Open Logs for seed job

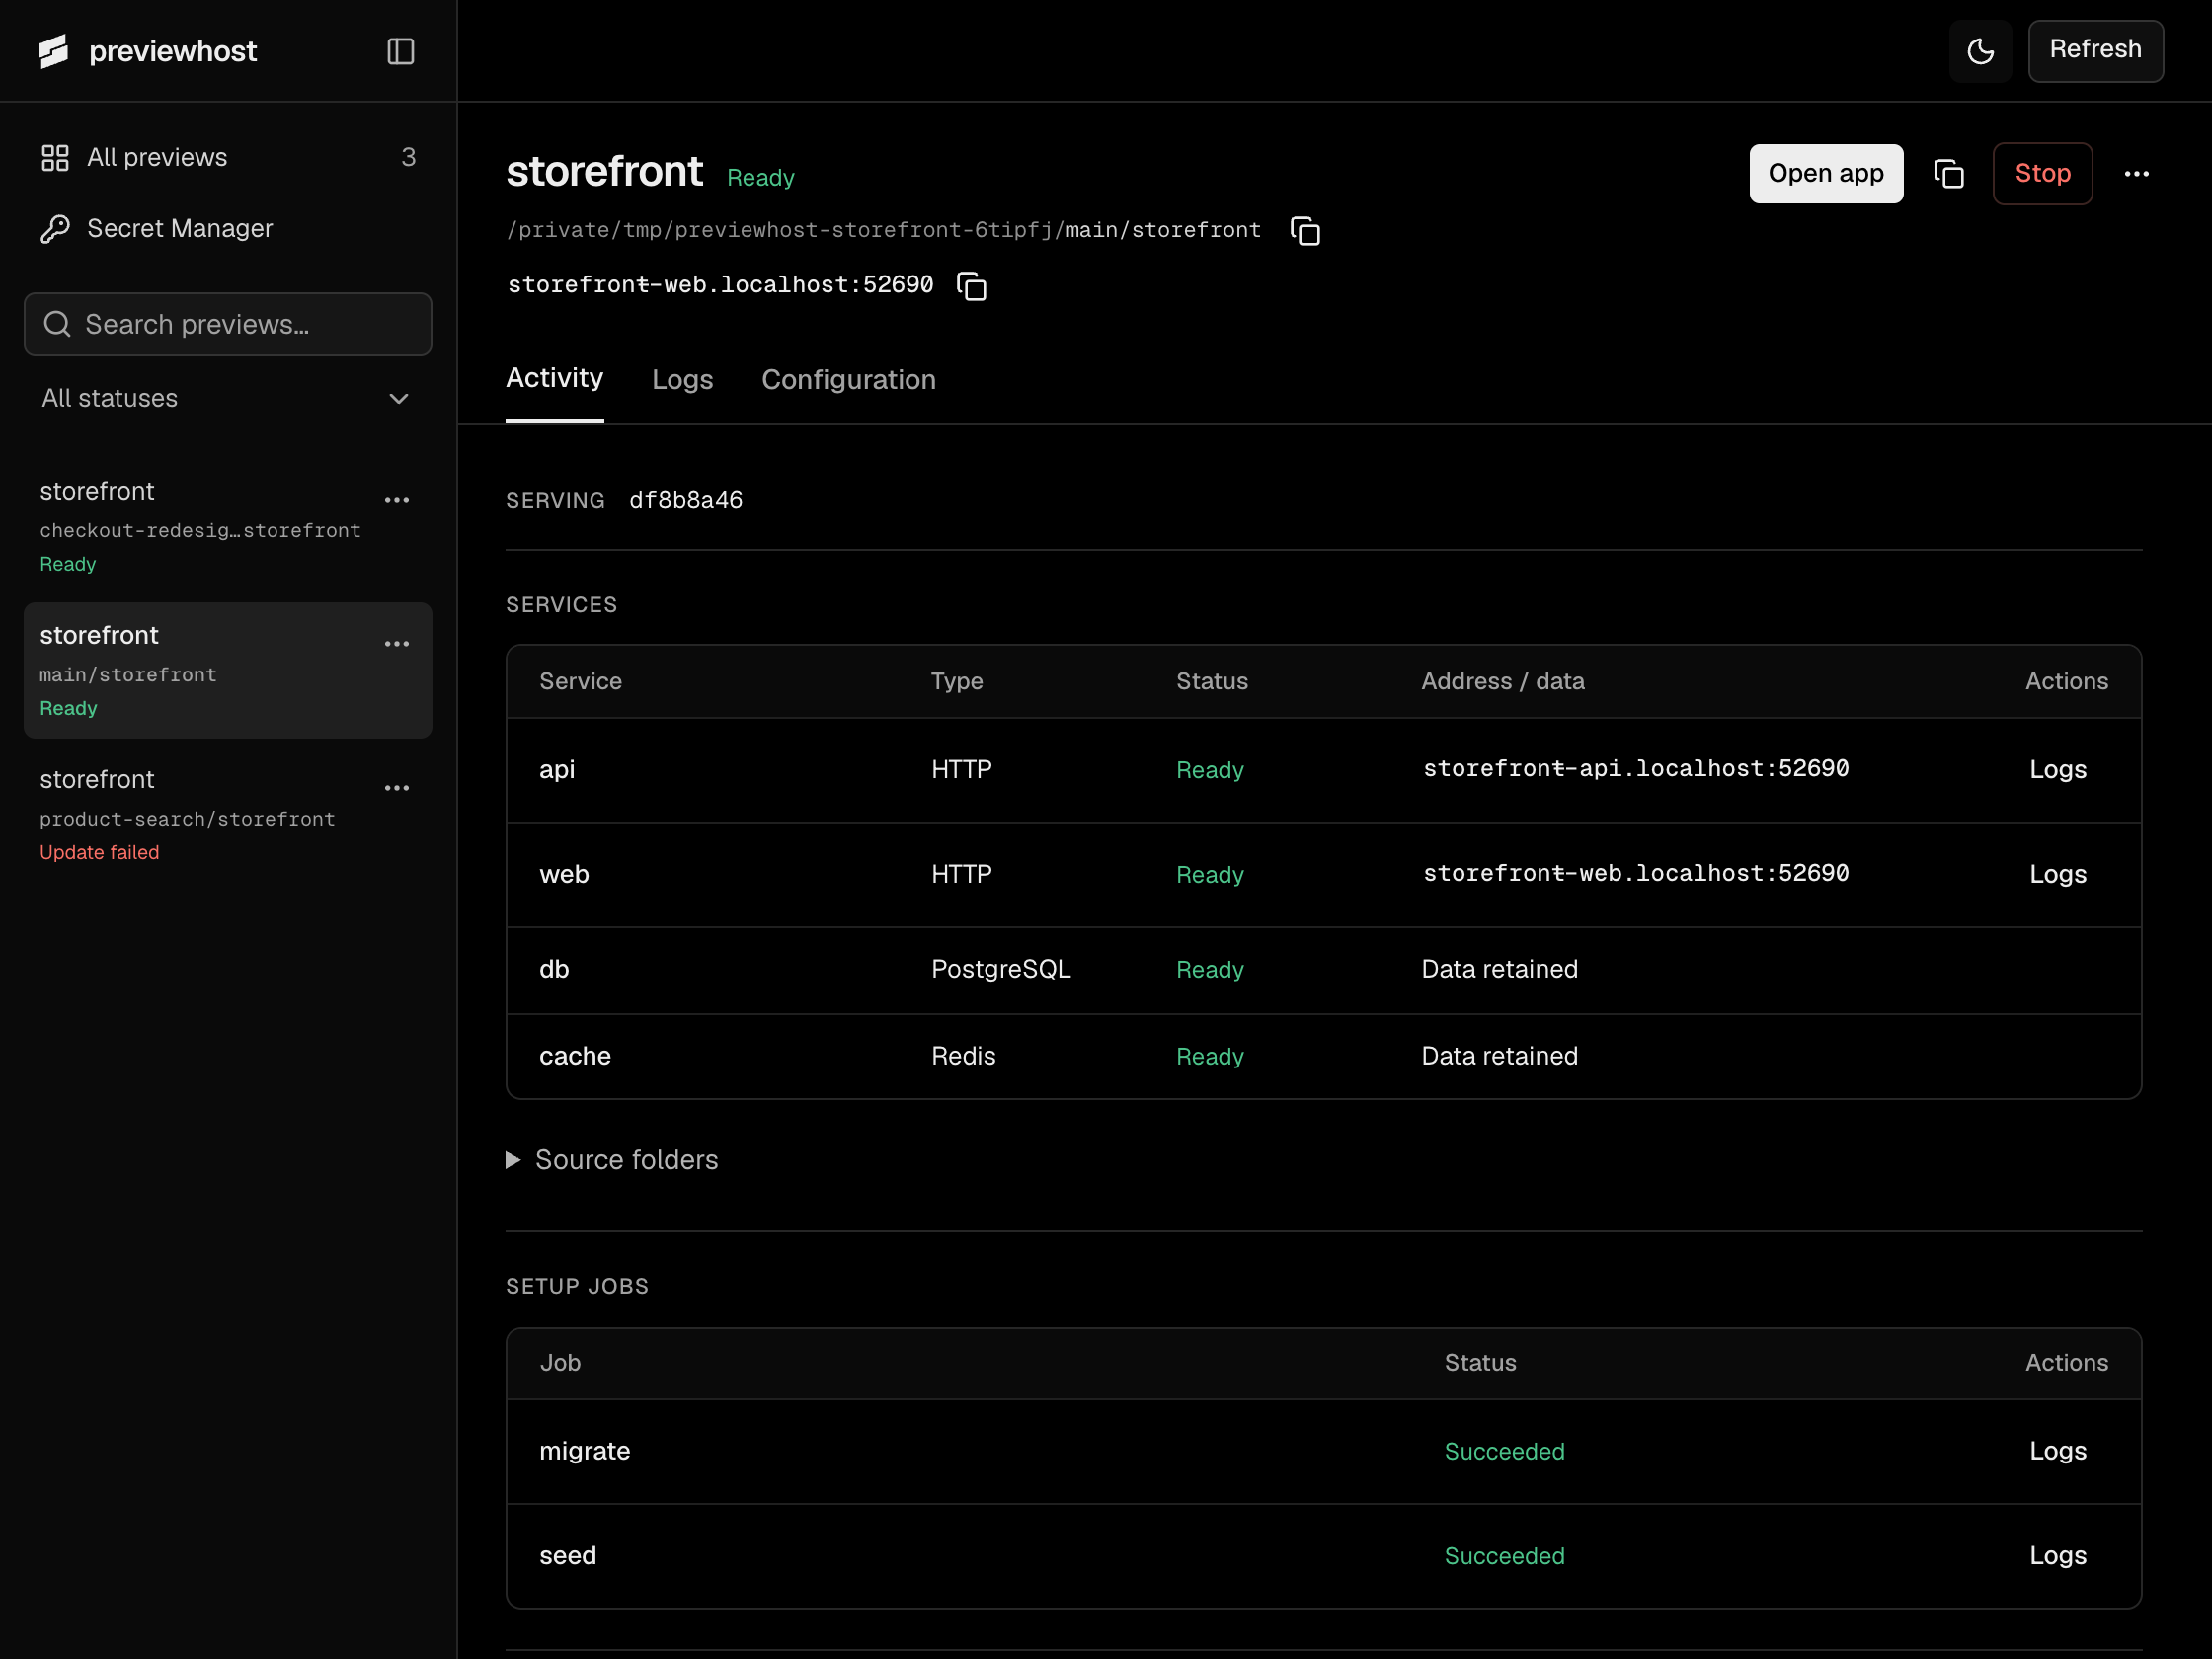2057,1555
